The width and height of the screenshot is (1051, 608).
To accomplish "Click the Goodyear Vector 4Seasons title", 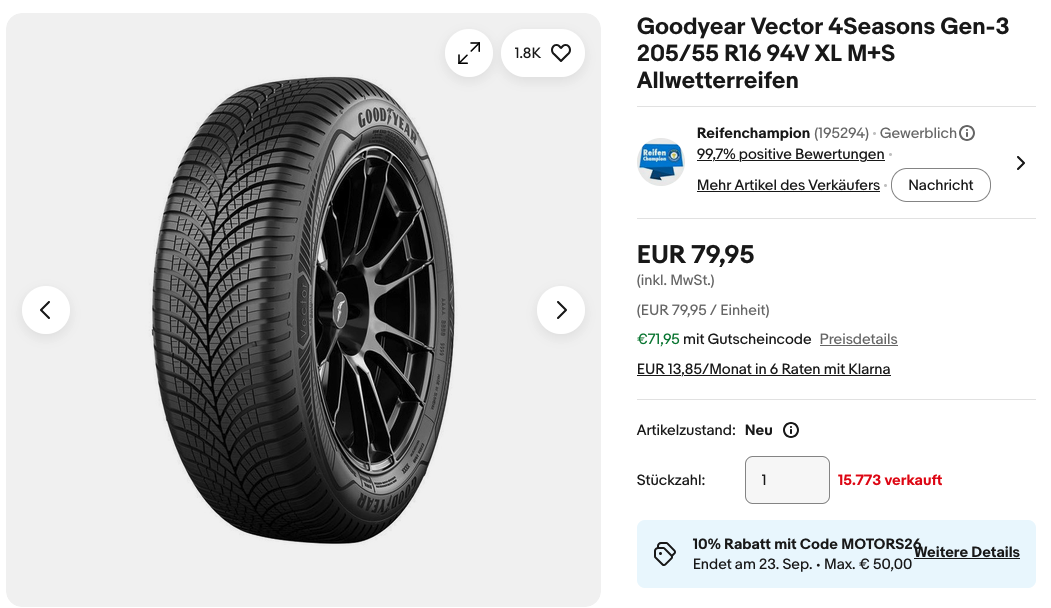I will (x=822, y=53).
